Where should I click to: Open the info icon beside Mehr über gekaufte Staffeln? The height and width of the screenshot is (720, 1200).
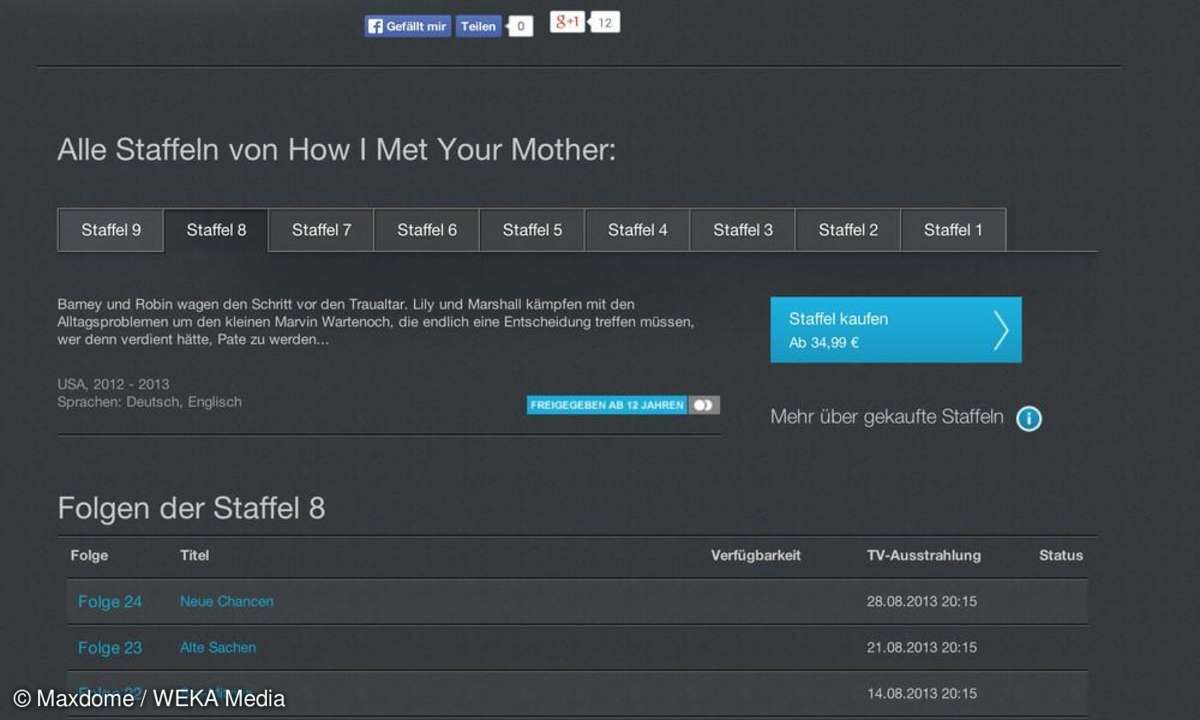coord(1029,418)
